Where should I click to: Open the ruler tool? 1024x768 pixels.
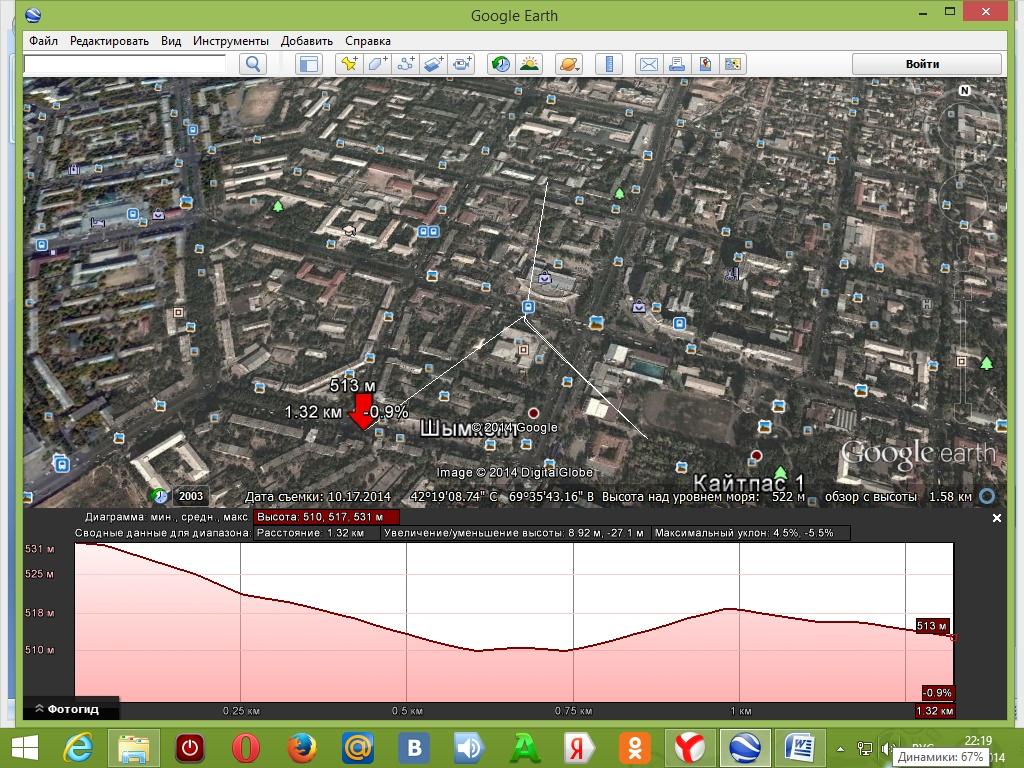(x=609, y=64)
